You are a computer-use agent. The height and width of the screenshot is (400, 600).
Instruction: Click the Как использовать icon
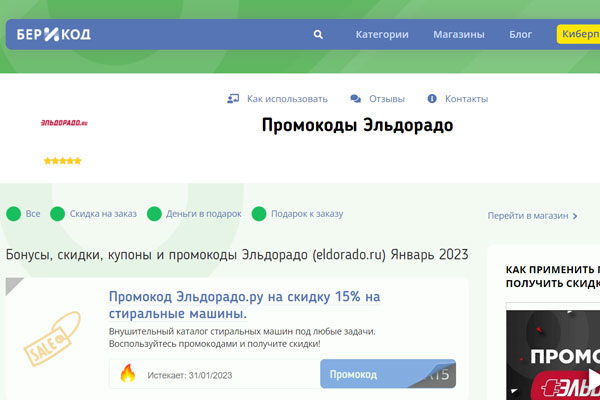pos(233,99)
